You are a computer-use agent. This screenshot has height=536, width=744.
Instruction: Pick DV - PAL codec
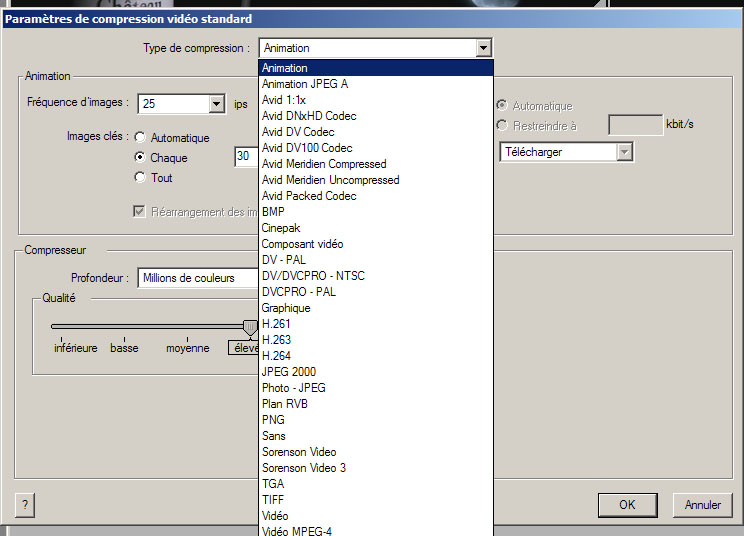coord(376,260)
